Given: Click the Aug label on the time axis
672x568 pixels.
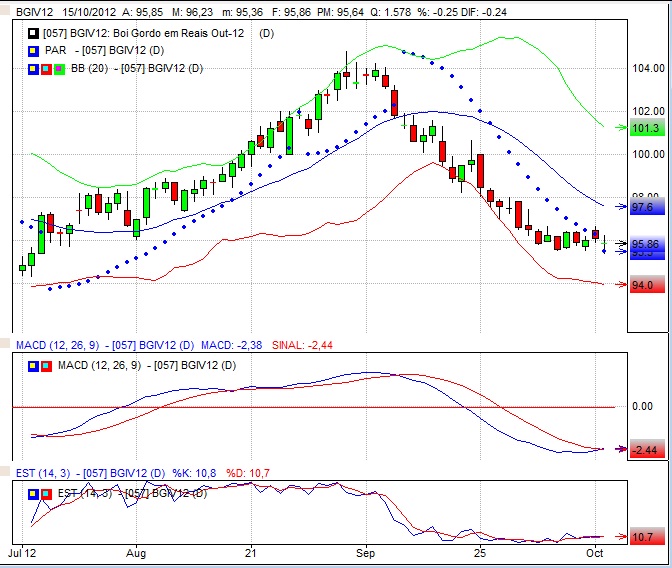Looking at the screenshot, I should [137, 551].
